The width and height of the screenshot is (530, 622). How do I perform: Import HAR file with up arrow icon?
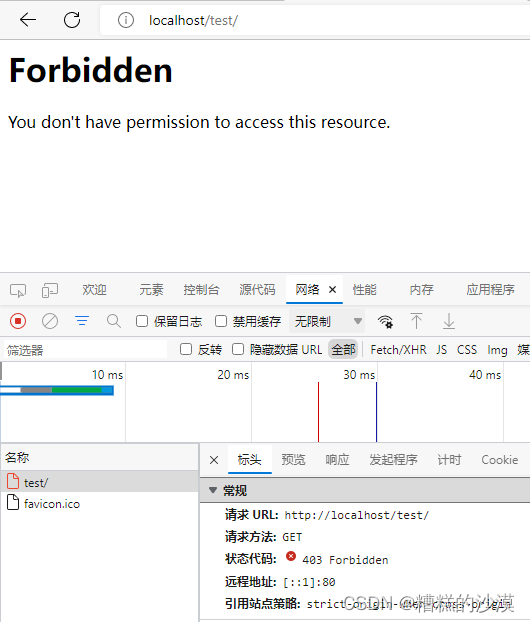tap(416, 321)
